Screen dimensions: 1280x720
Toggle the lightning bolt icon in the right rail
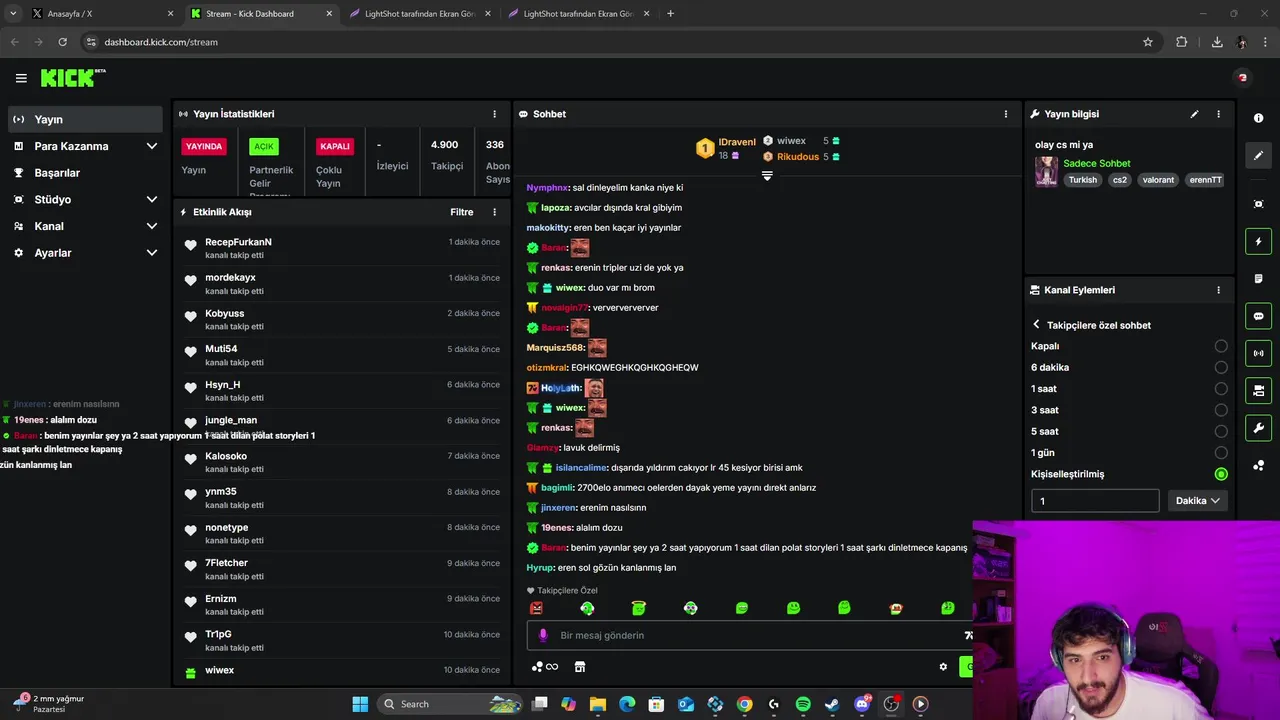pyautogui.click(x=1258, y=241)
